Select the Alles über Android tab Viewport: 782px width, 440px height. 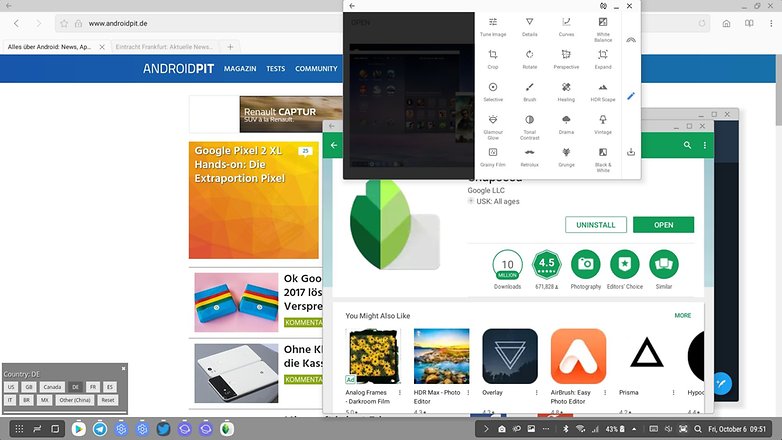[x=50, y=47]
